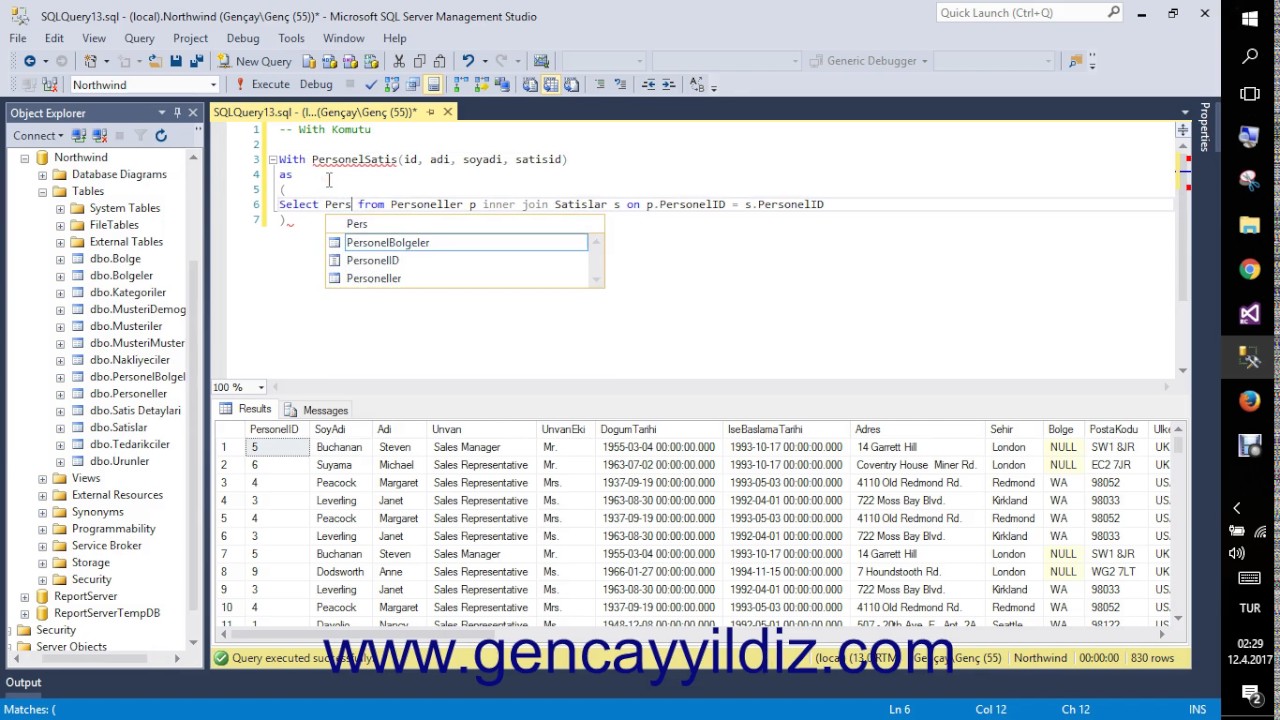Toggle auto-hide pin on Object Explorer
This screenshot has height=720, width=1280.
177,113
